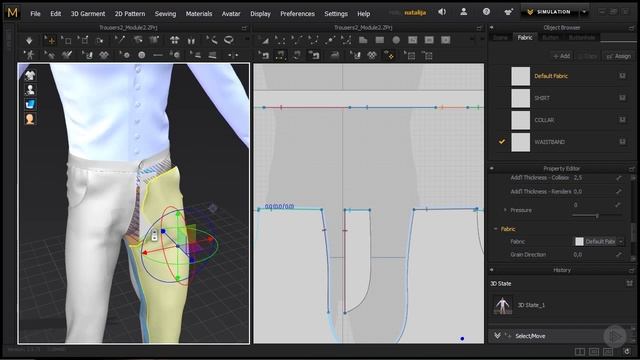Toggle the avatar head rendering style icon
The image size is (640, 360).
pos(30,119)
